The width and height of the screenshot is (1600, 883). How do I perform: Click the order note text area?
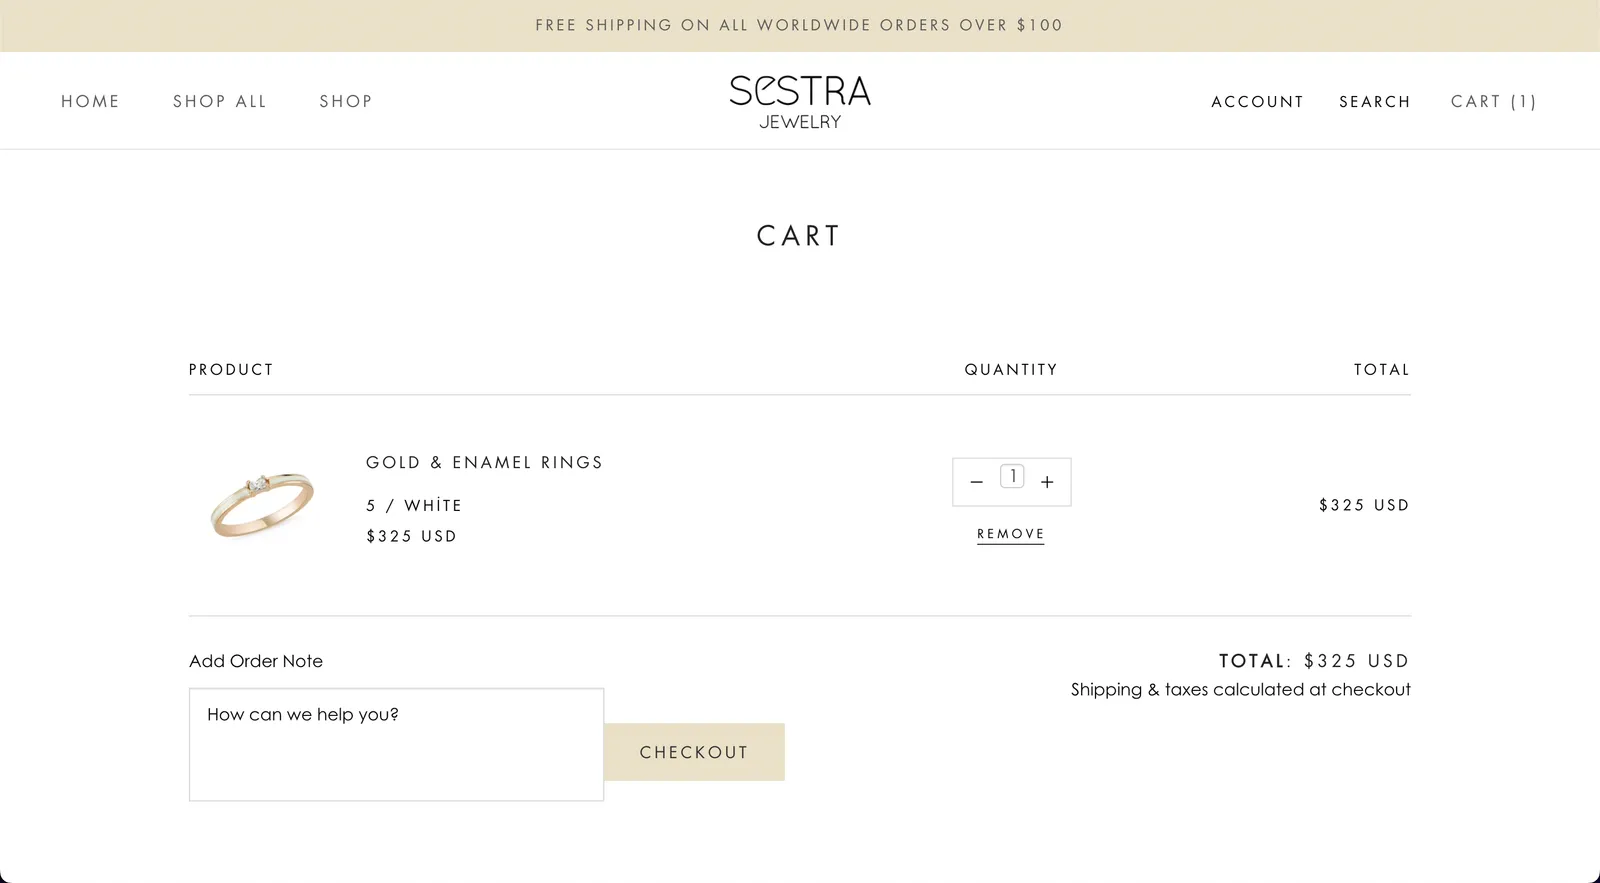click(396, 744)
